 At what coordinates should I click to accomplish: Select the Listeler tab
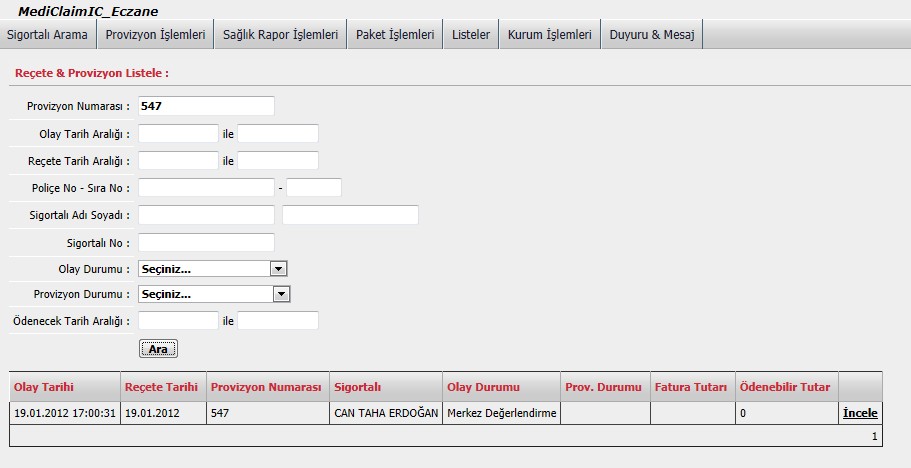point(471,34)
